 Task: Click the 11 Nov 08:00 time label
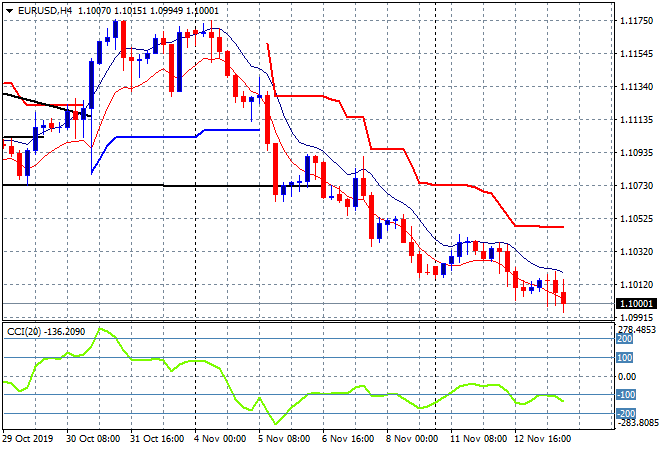tap(479, 439)
